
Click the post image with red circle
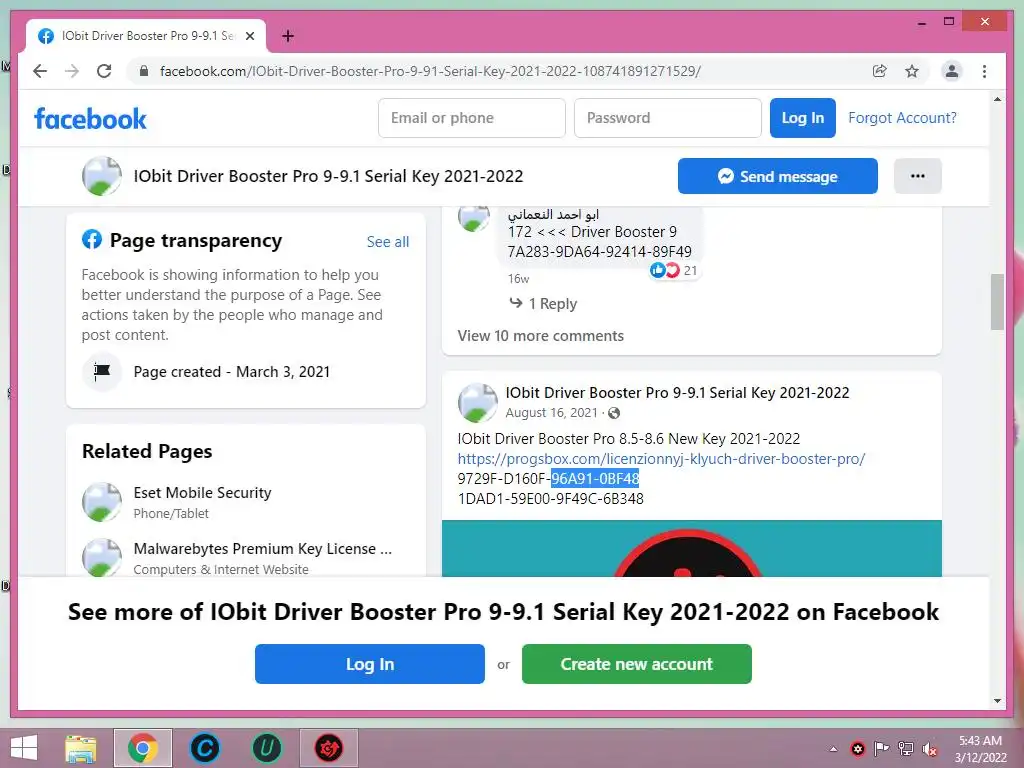692,549
